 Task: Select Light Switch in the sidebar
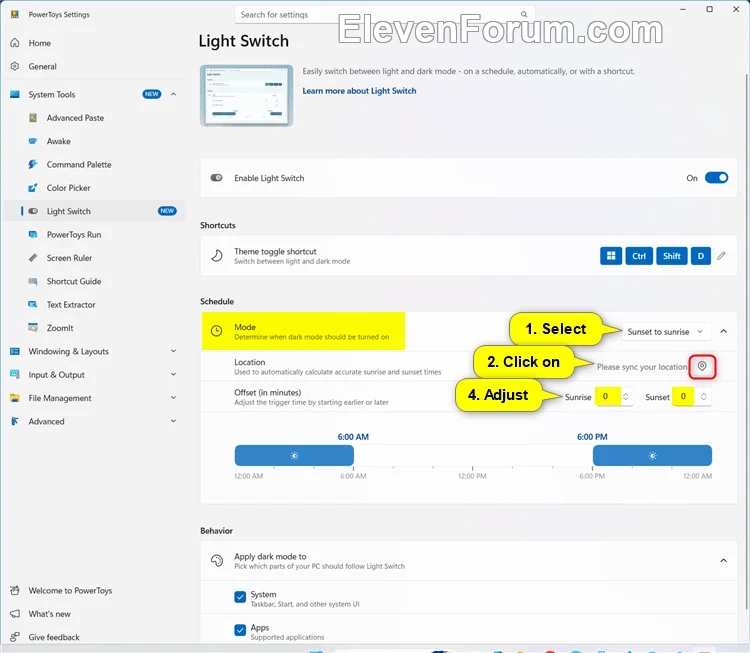click(x=94, y=211)
